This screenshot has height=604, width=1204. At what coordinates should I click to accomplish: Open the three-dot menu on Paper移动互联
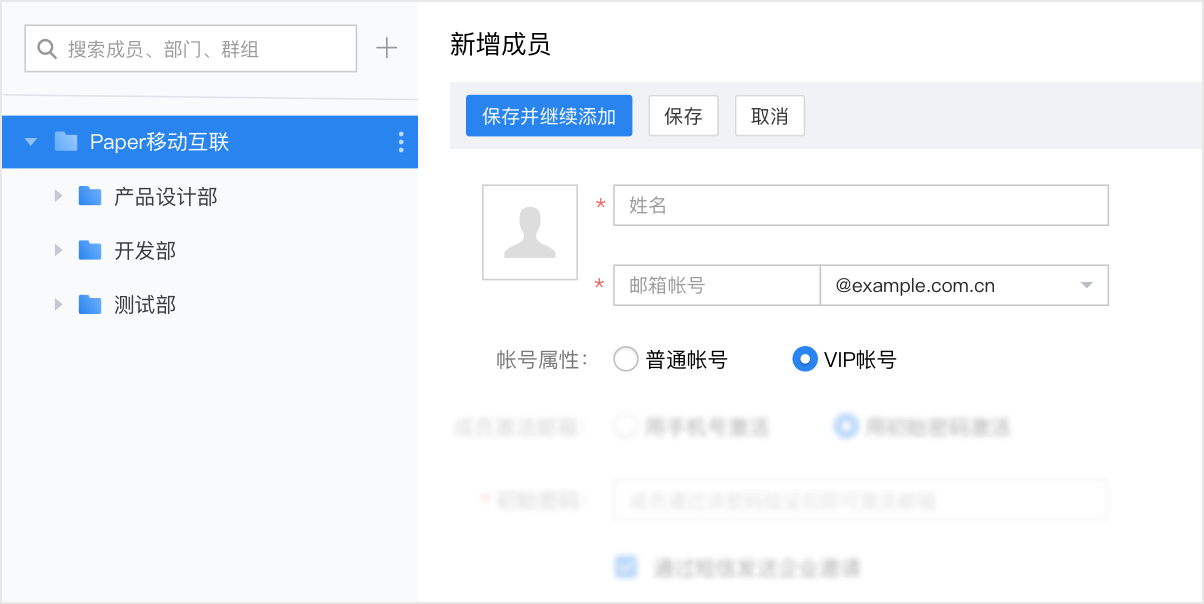point(400,141)
